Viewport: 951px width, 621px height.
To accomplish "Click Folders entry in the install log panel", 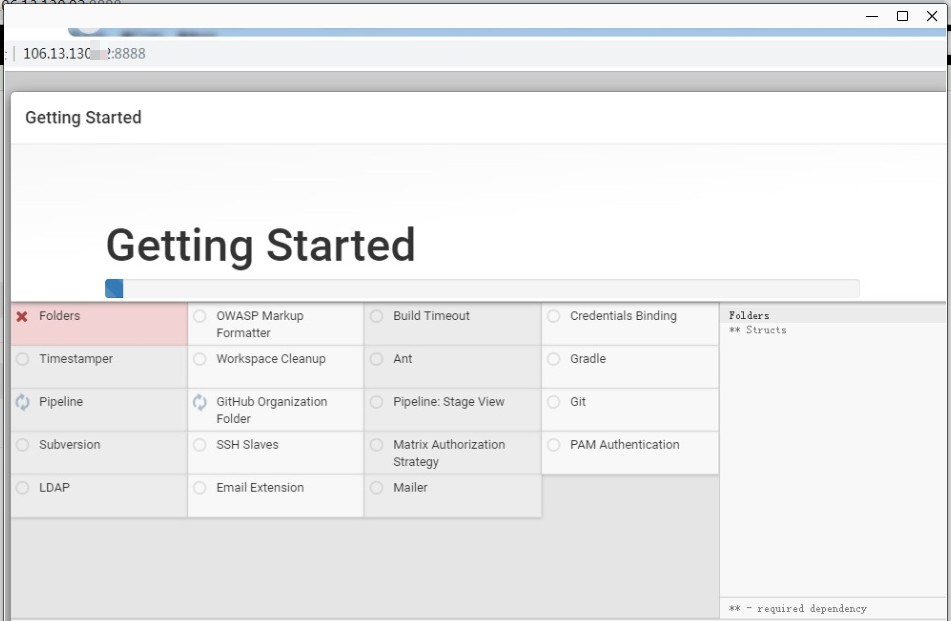I will 749,315.
